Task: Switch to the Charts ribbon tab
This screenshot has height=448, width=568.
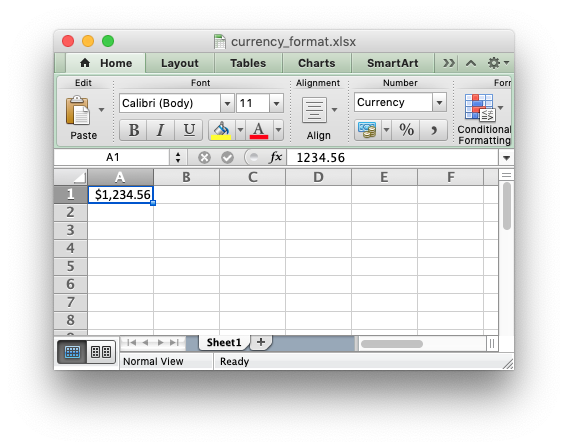Action: click(316, 63)
